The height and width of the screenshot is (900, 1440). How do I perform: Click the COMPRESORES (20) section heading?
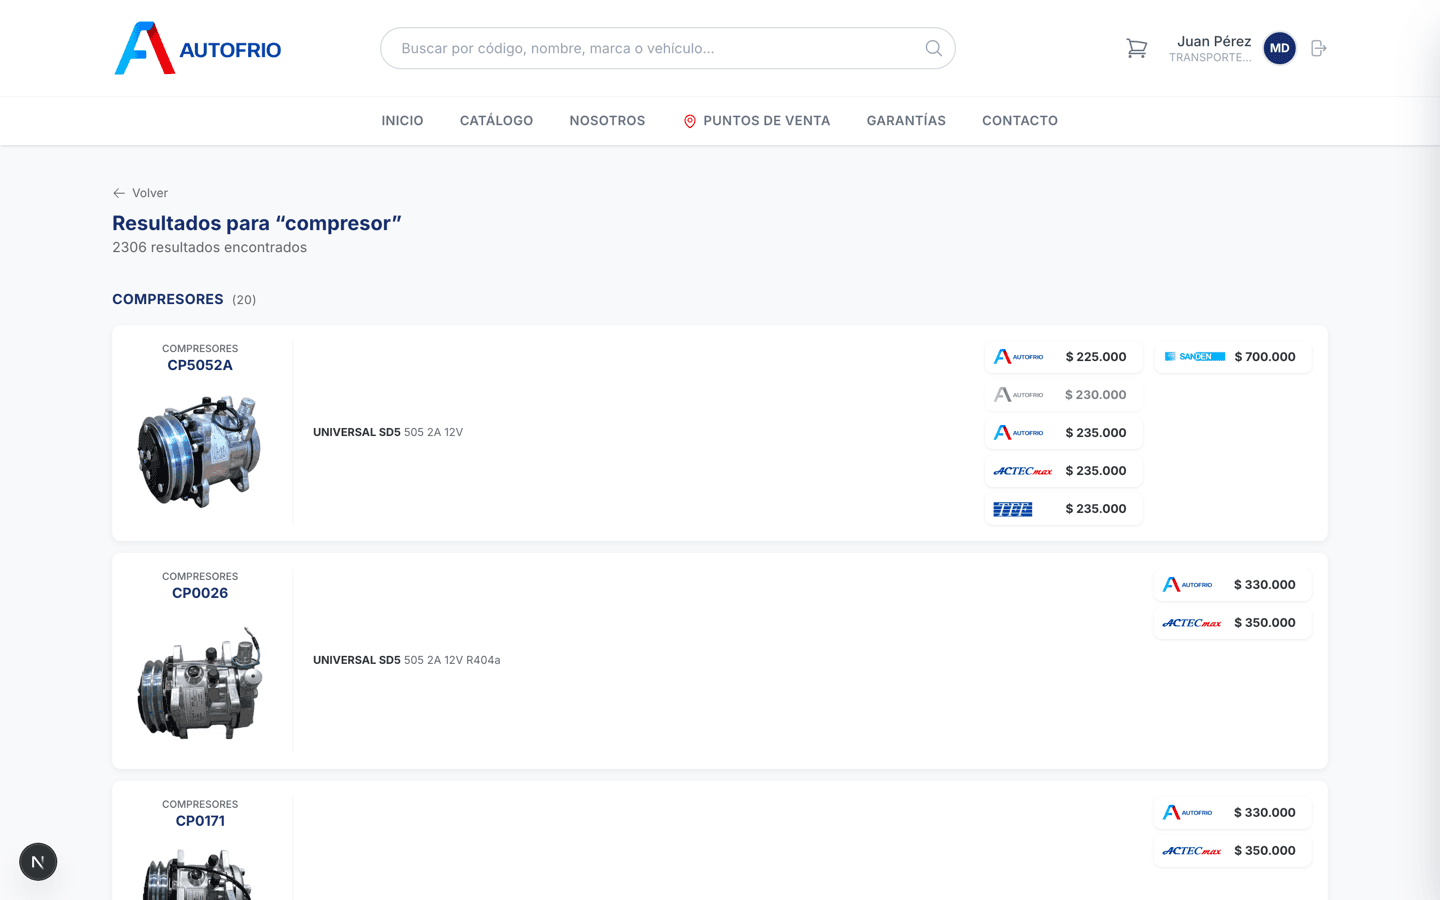point(184,299)
